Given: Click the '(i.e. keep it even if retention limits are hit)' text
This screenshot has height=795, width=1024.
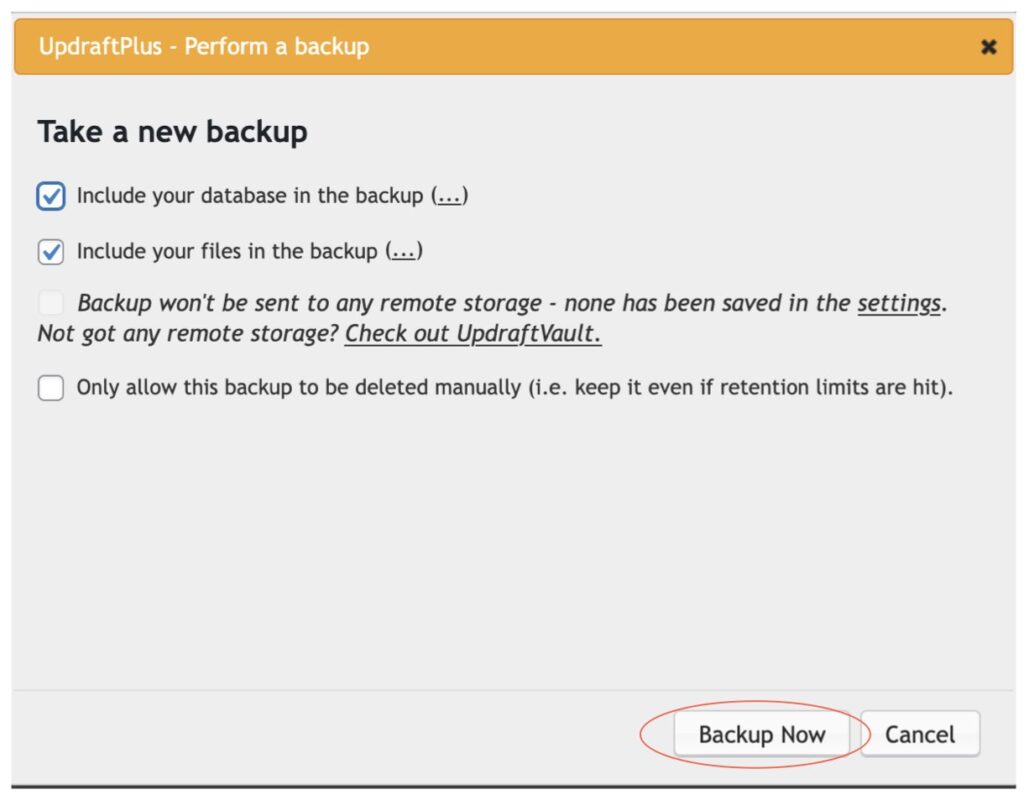Looking at the screenshot, I should (740, 387).
